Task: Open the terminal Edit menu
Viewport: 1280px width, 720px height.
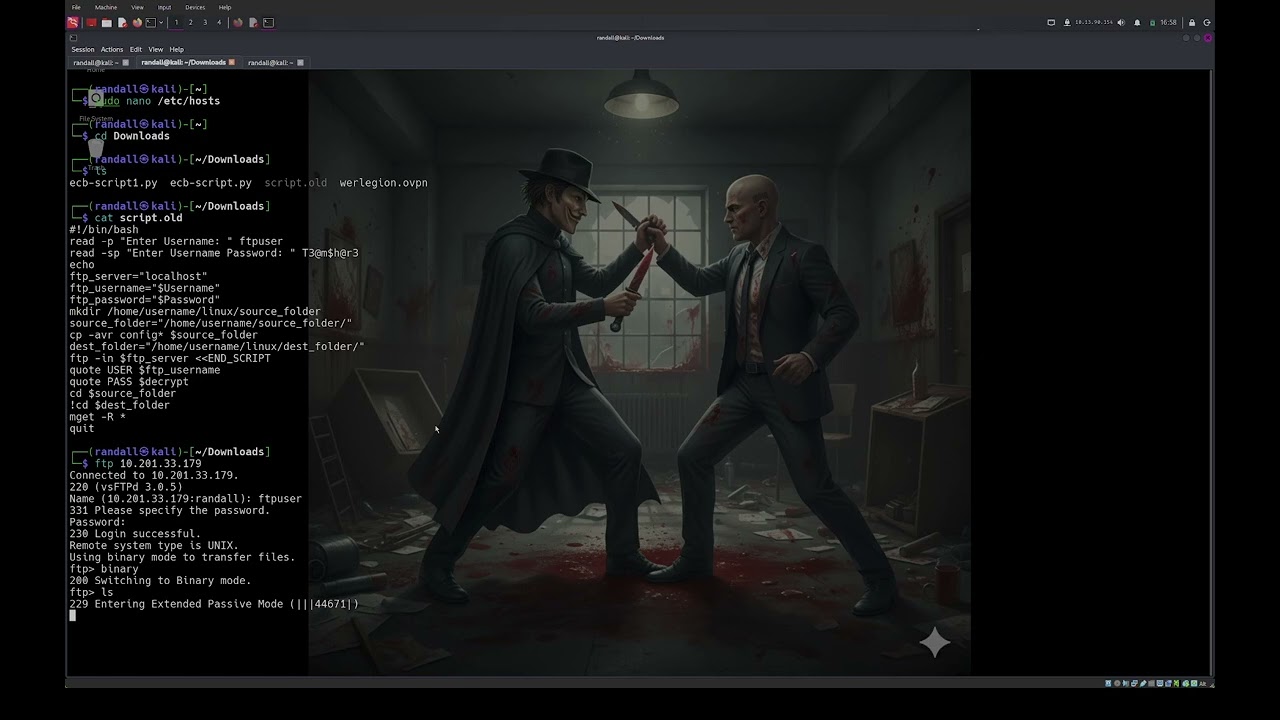Action: point(136,49)
